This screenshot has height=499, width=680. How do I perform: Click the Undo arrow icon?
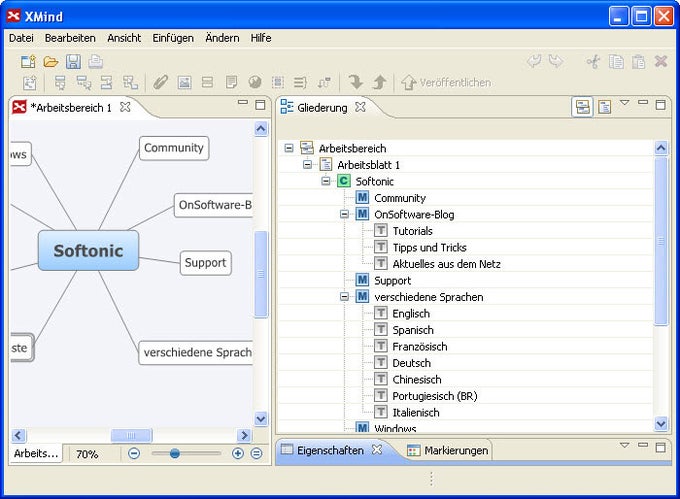(533, 61)
